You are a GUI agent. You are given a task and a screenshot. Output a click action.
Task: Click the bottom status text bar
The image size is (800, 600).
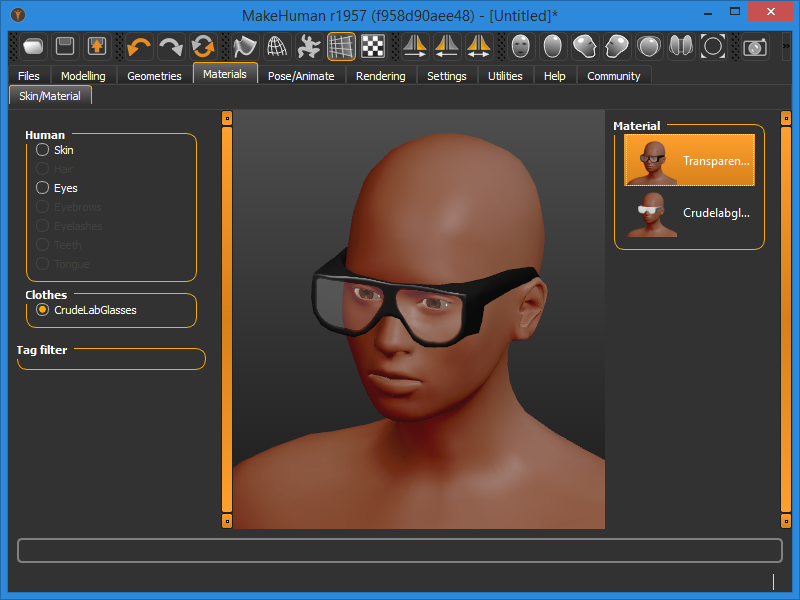pos(400,551)
